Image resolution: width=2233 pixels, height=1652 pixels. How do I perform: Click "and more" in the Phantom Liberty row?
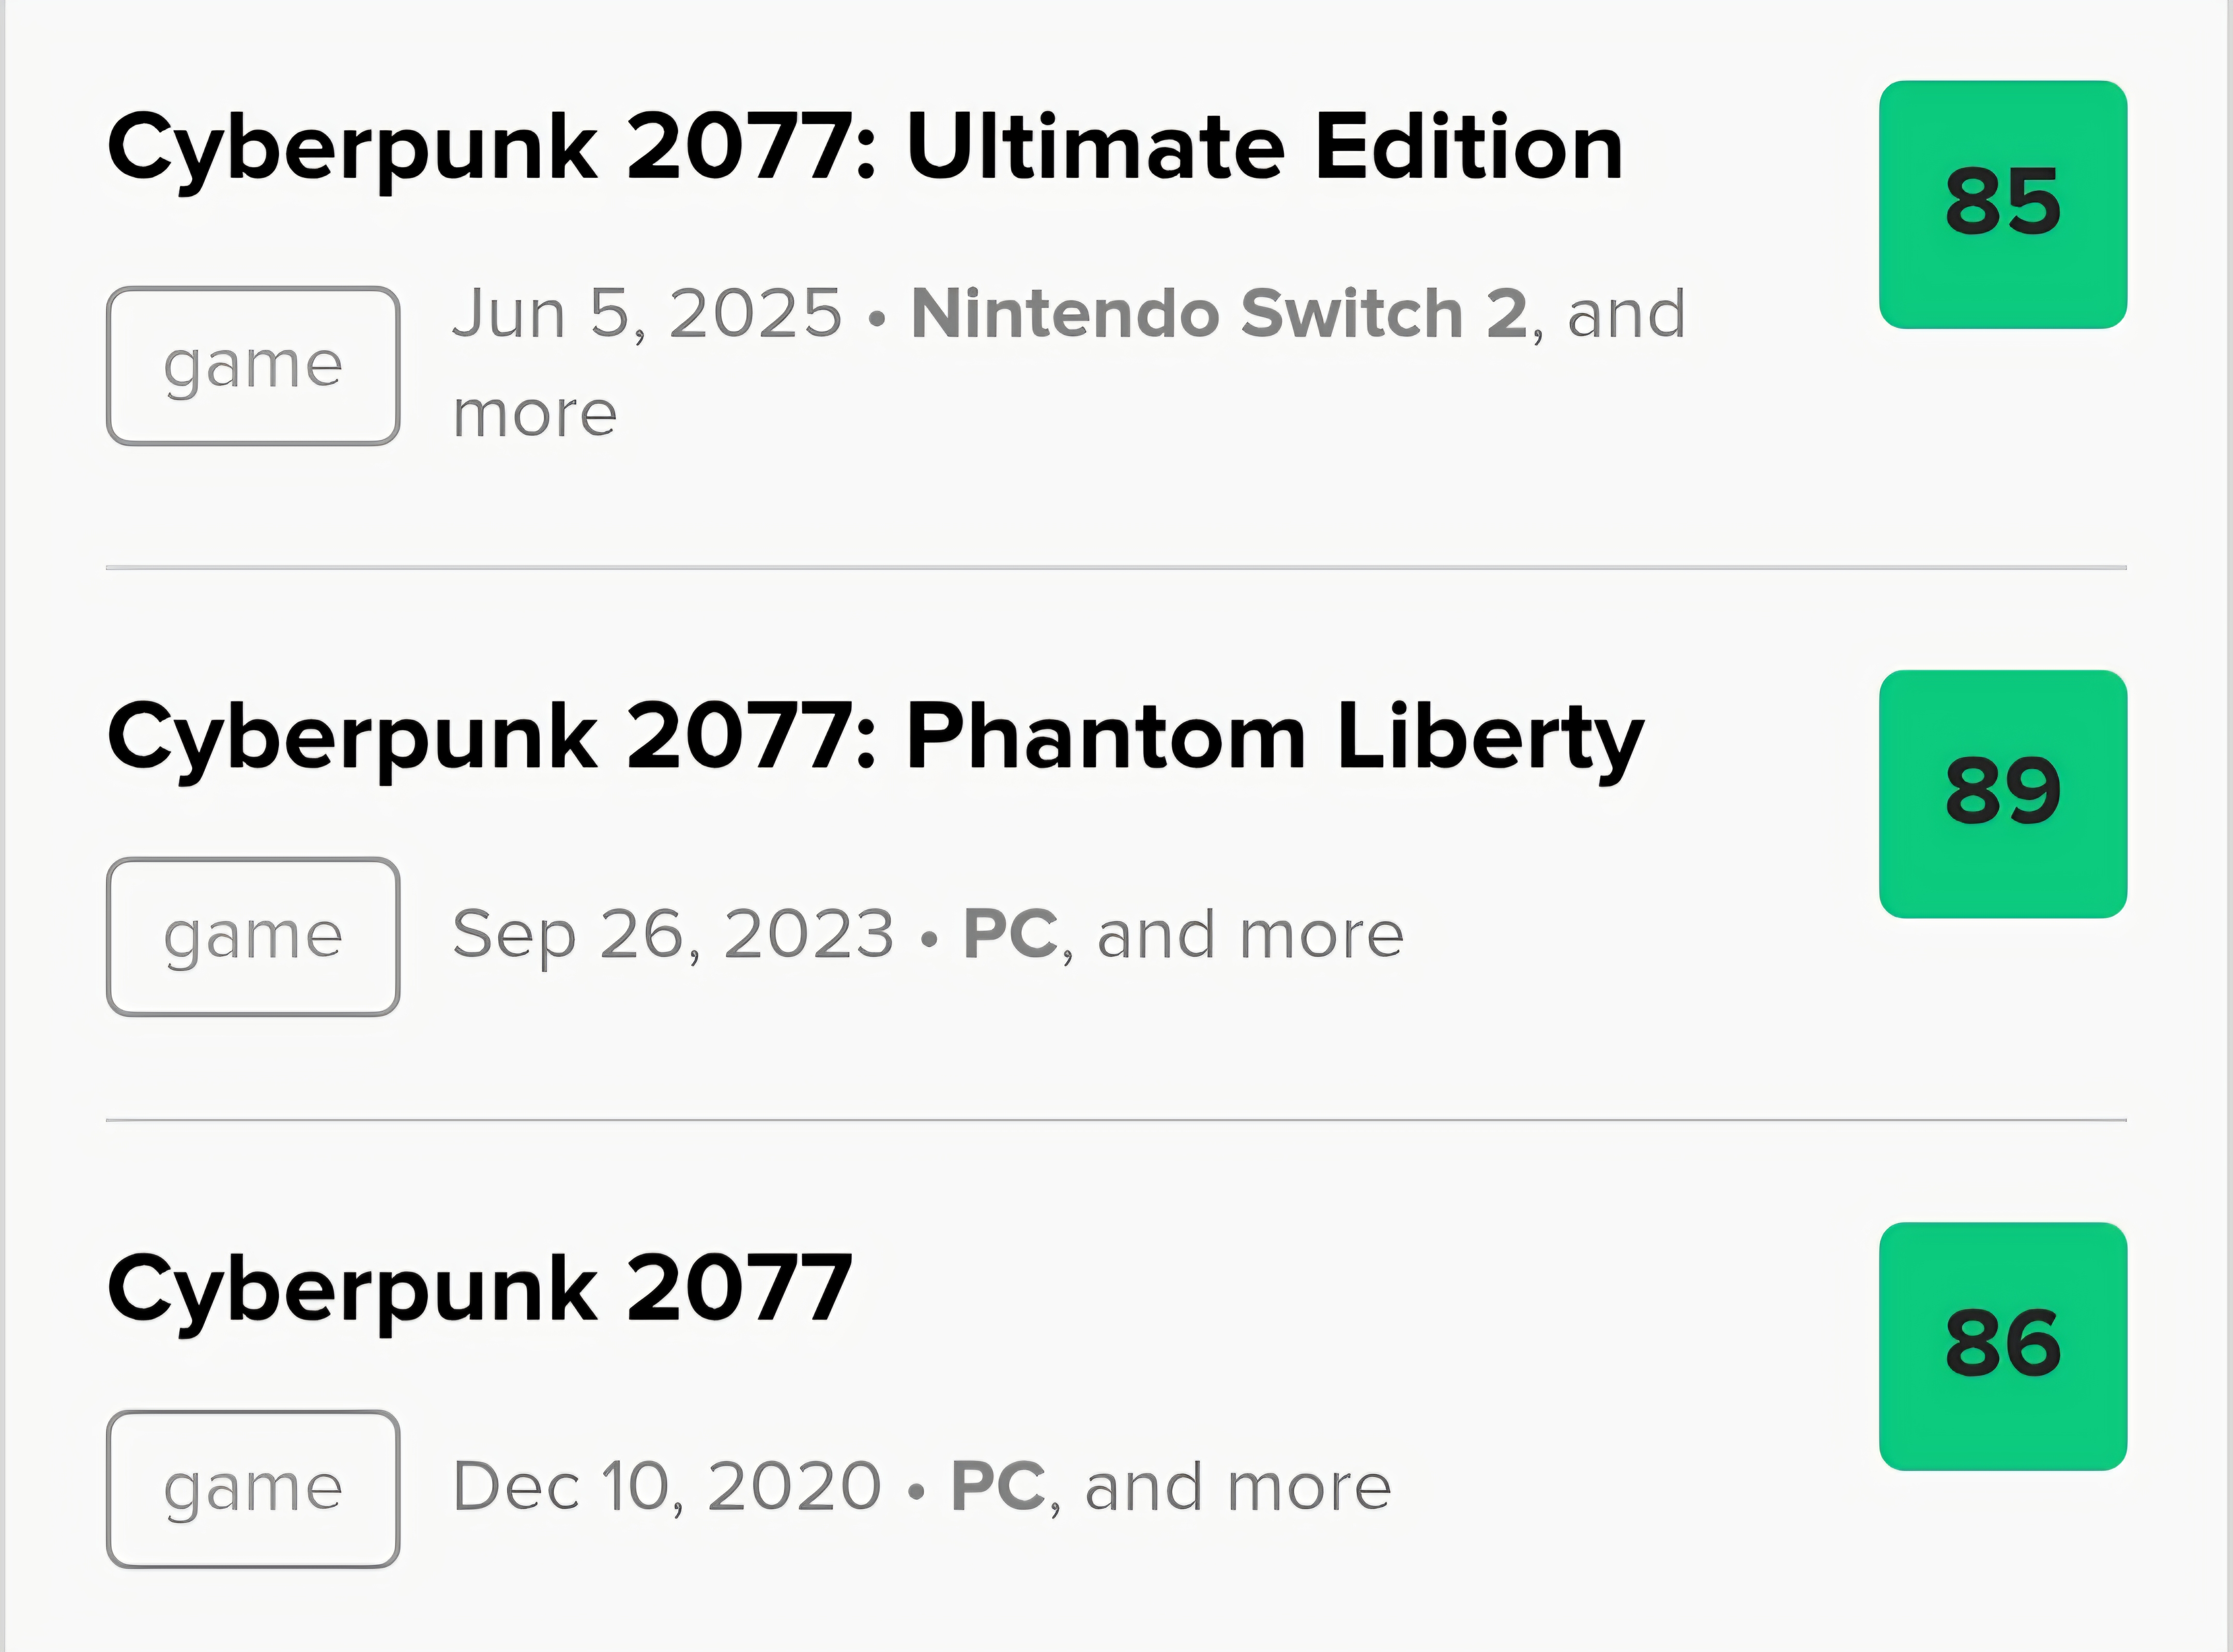(x=1250, y=934)
